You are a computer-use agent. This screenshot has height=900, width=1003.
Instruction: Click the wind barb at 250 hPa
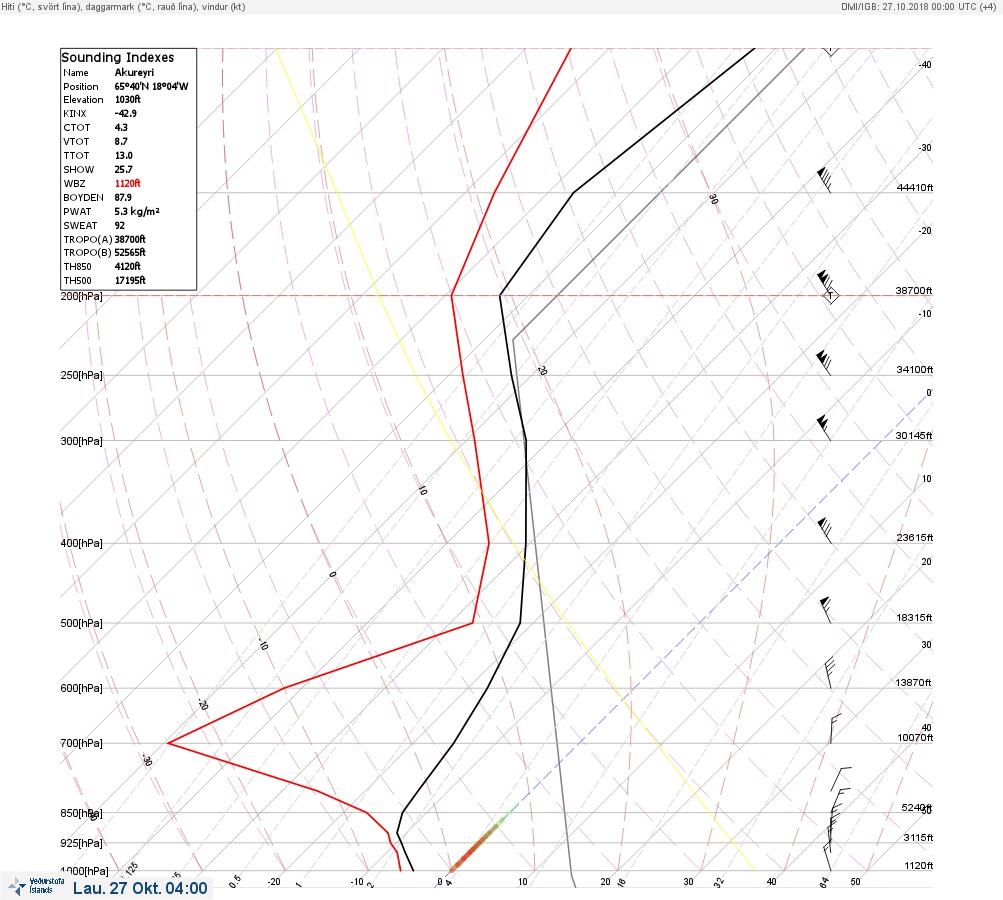[824, 363]
